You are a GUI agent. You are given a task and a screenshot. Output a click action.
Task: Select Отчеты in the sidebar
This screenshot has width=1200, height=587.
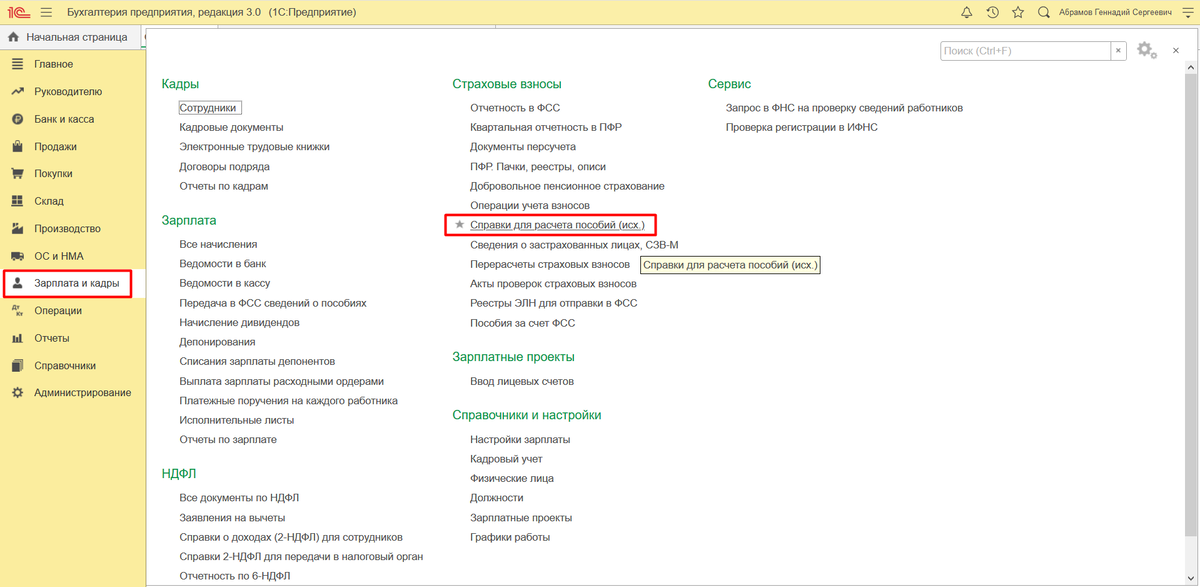(x=73, y=338)
